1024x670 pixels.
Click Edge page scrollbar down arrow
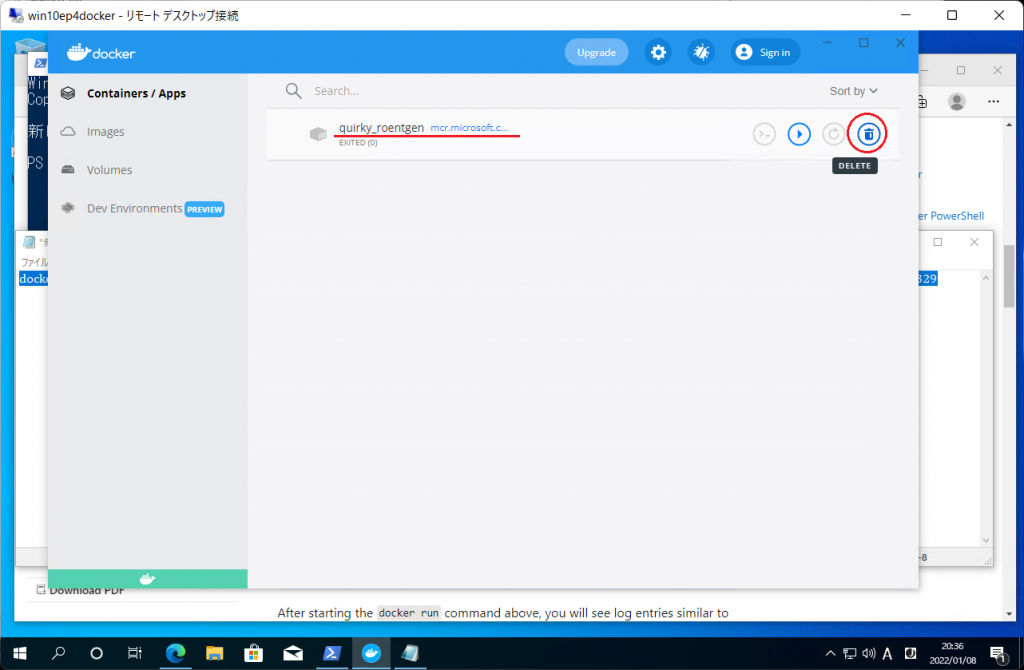tap(1009, 614)
